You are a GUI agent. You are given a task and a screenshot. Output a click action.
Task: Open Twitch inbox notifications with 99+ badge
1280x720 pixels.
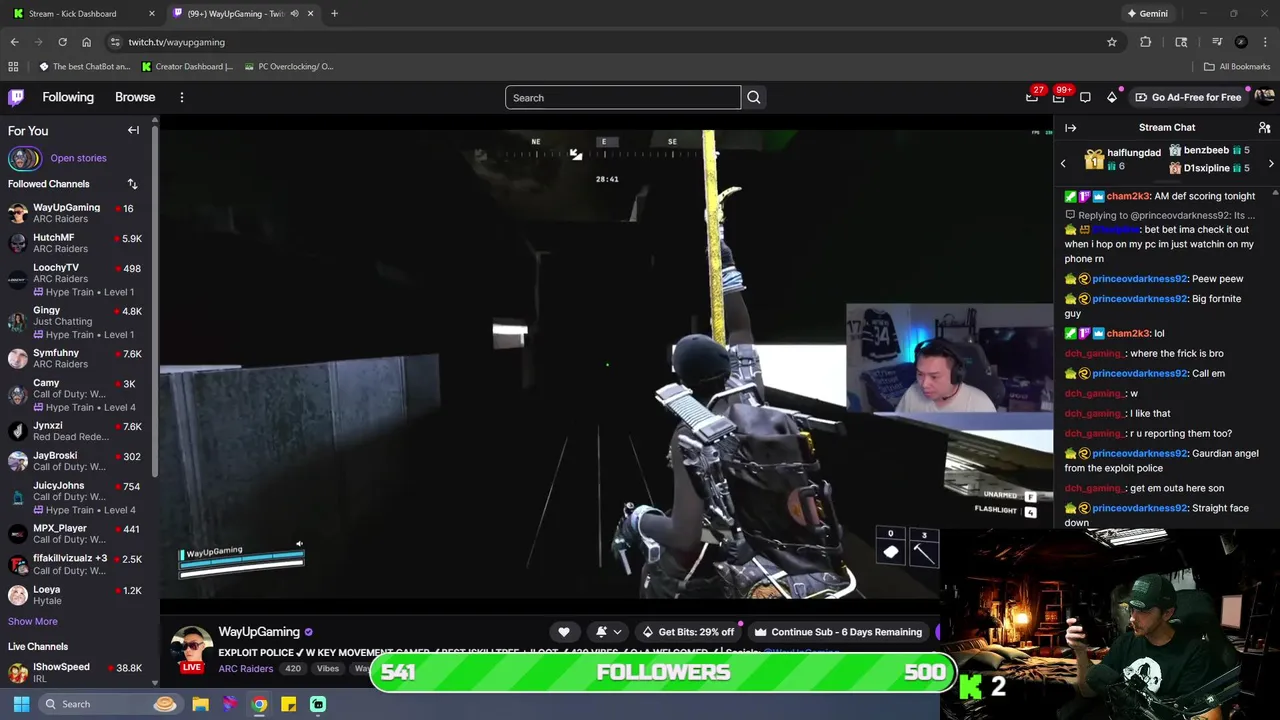click(1059, 97)
